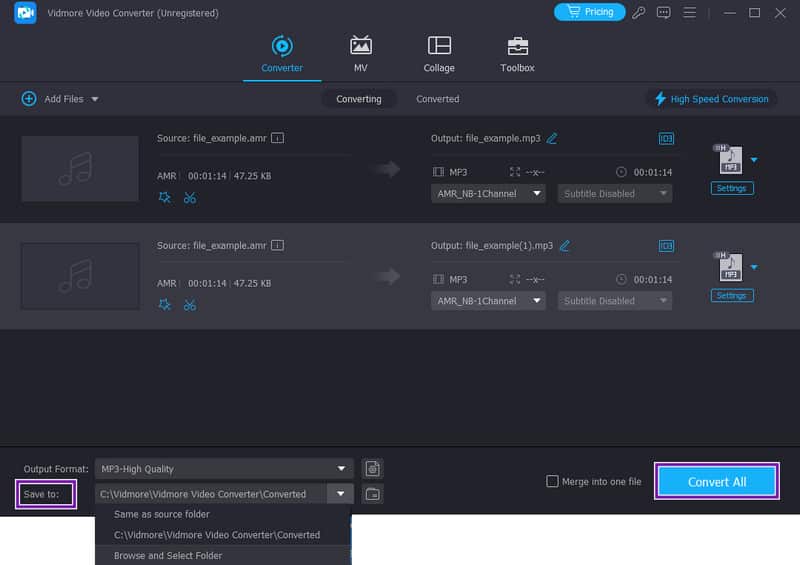Open the Toolbox tab
Image resolution: width=800 pixels, height=565 pixels.
pyautogui.click(x=517, y=54)
